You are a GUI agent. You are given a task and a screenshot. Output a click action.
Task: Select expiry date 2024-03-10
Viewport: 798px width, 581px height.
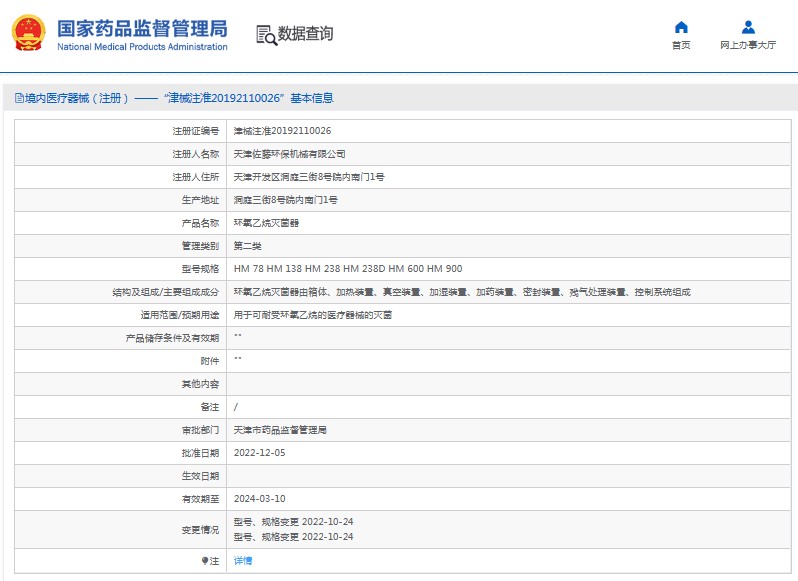tap(260, 499)
